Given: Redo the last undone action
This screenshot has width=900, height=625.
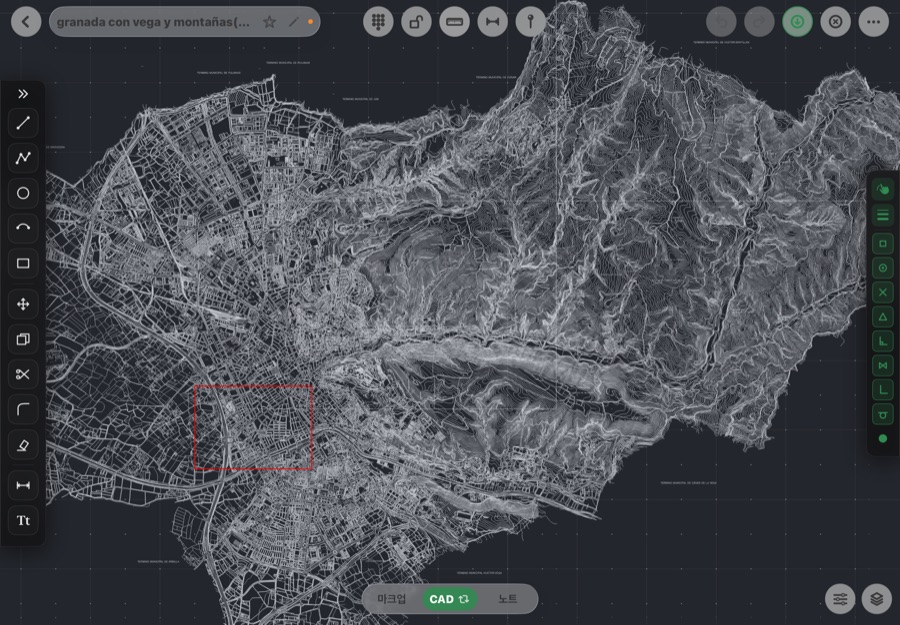Looking at the screenshot, I should click(x=759, y=22).
